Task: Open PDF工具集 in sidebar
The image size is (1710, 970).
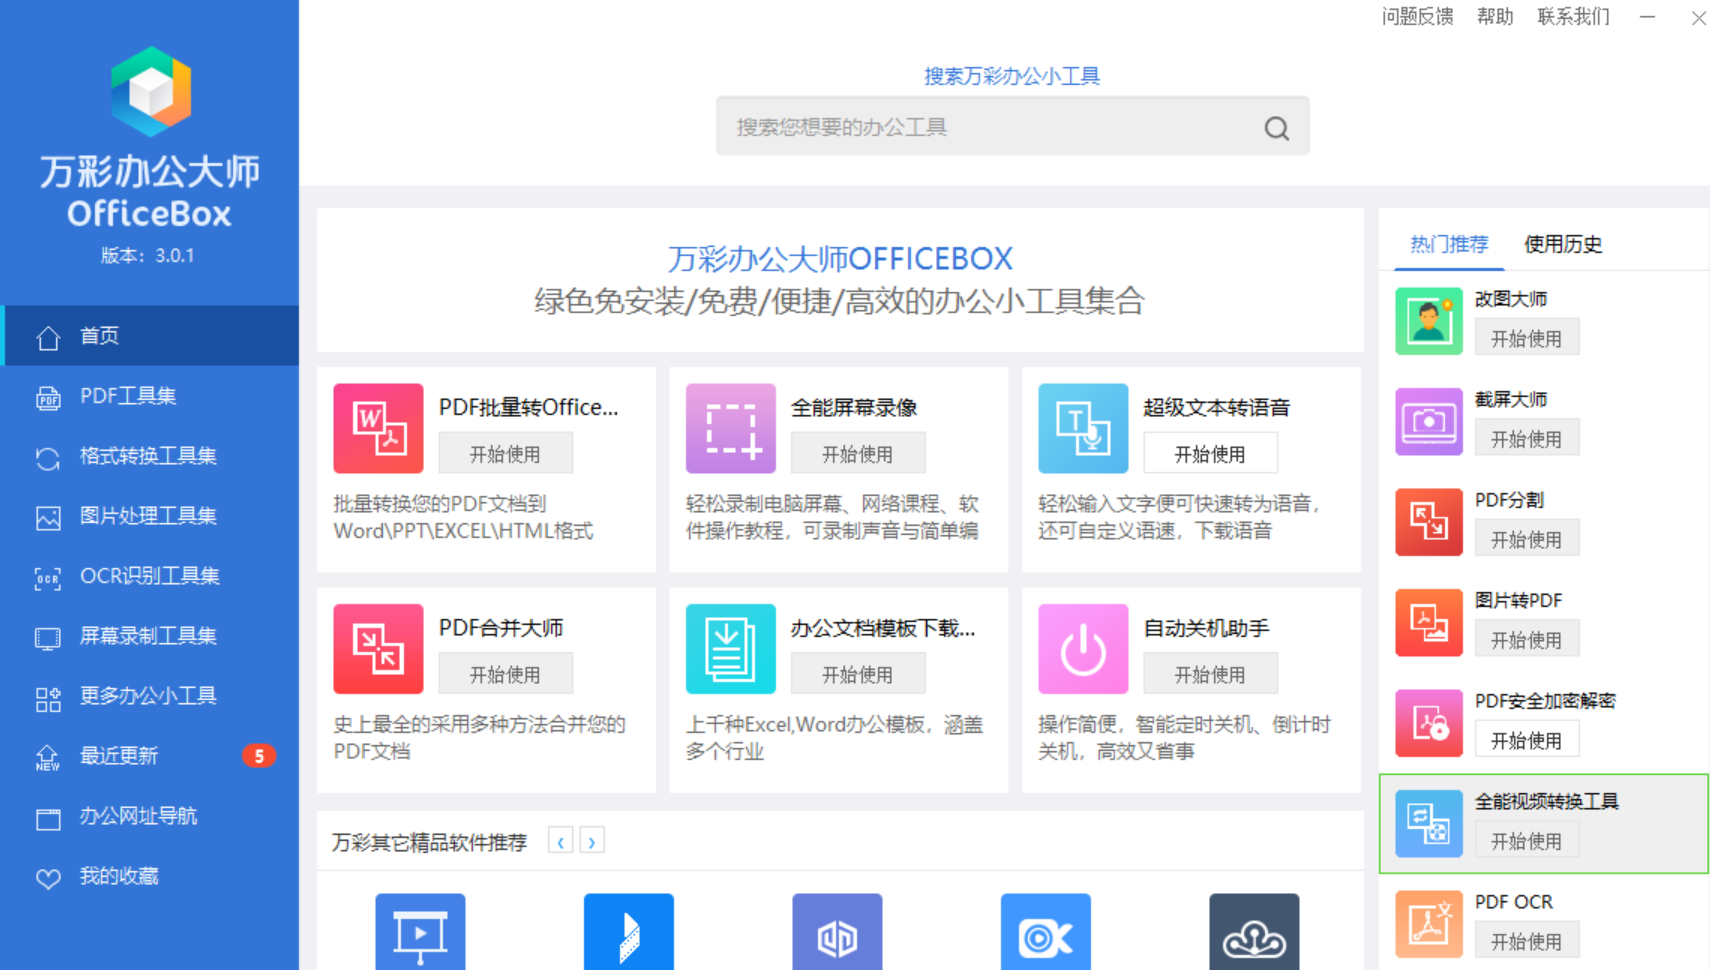Action: tap(150, 396)
